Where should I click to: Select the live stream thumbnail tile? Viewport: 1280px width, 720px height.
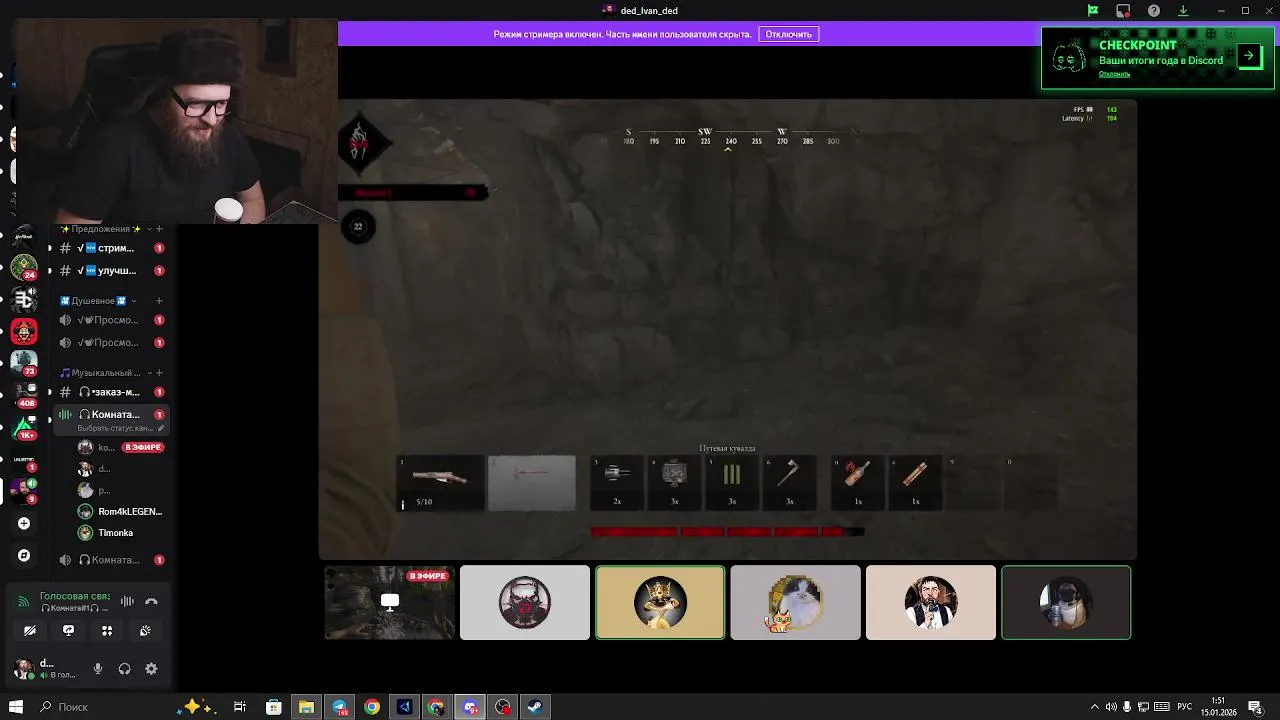point(390,602)
